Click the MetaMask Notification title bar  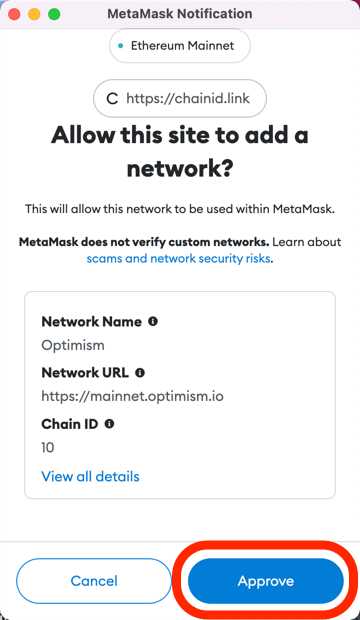point(180,14)
